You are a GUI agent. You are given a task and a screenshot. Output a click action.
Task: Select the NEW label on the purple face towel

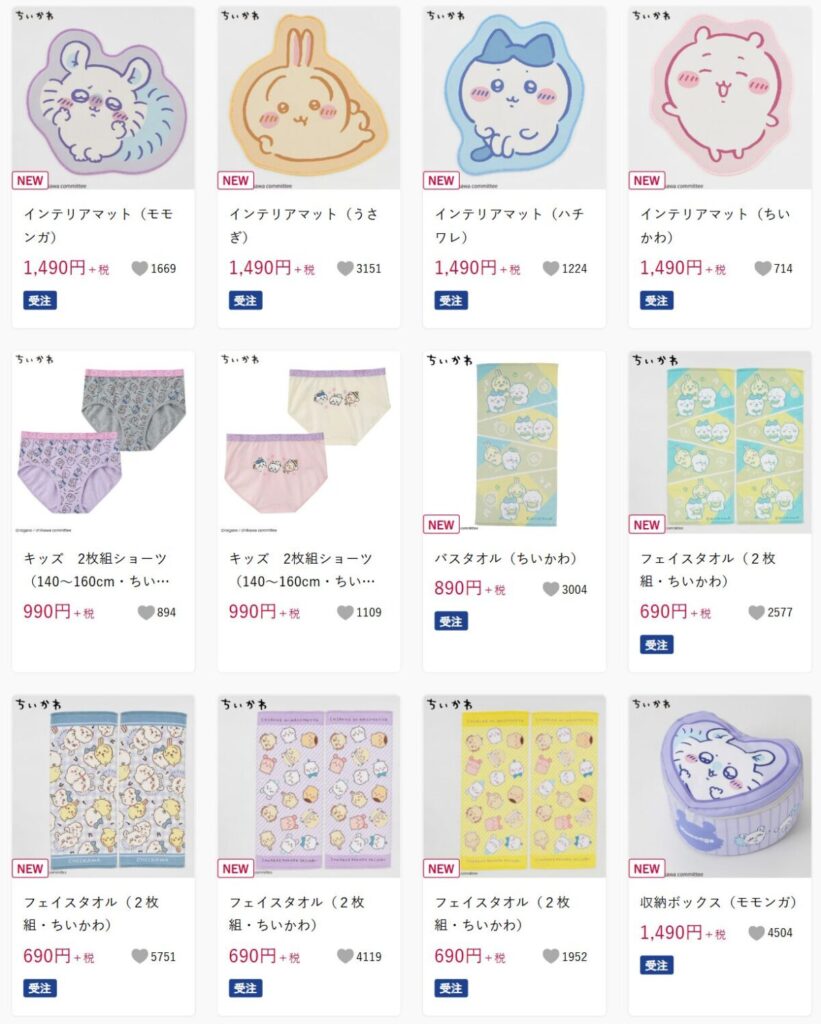click(x=235, y=869)
